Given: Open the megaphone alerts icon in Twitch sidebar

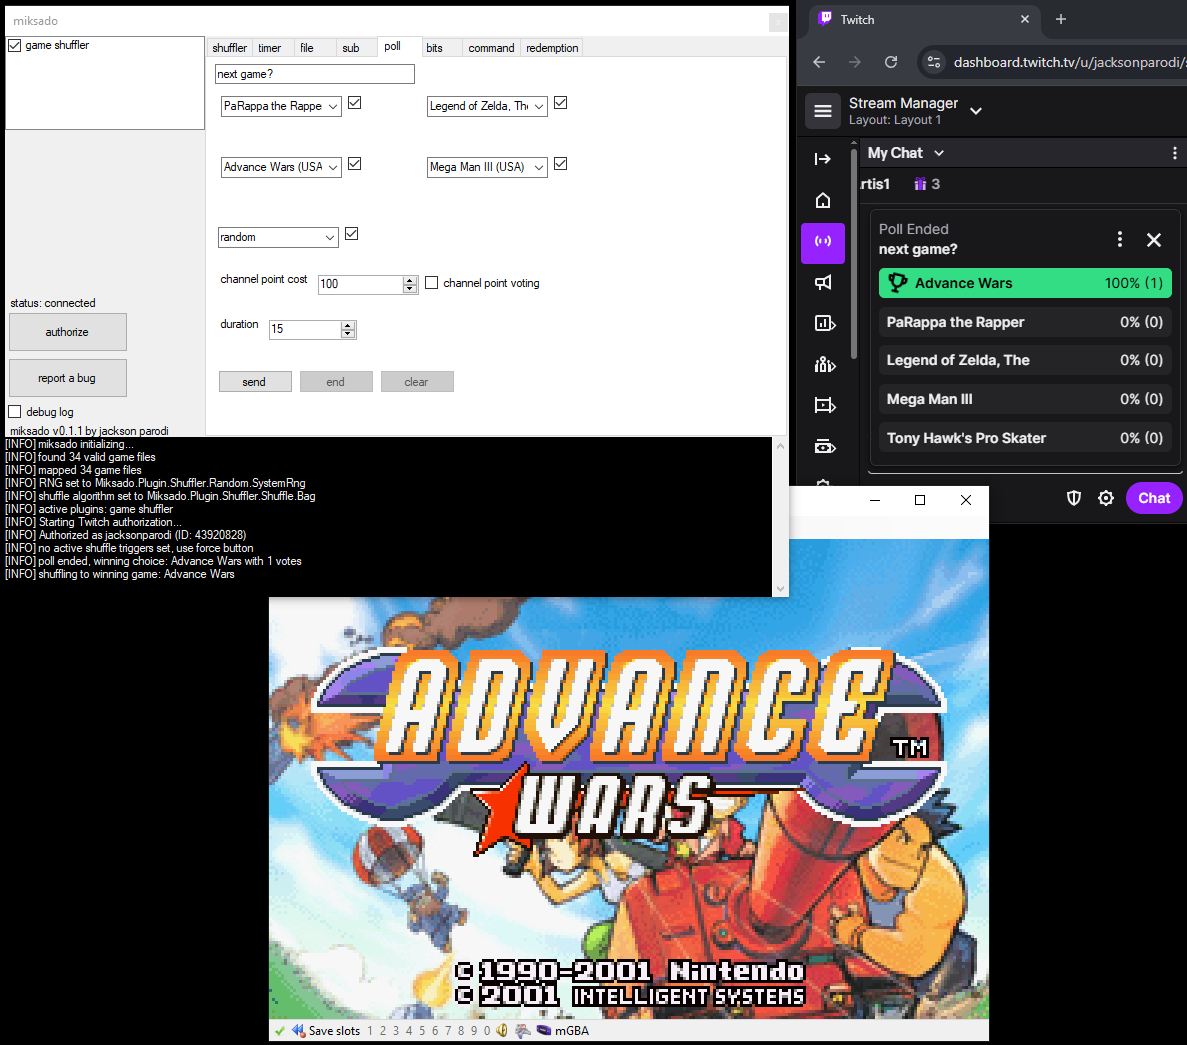Looking at the screenshot, I should pyautogui.click(x=823, y=282).
